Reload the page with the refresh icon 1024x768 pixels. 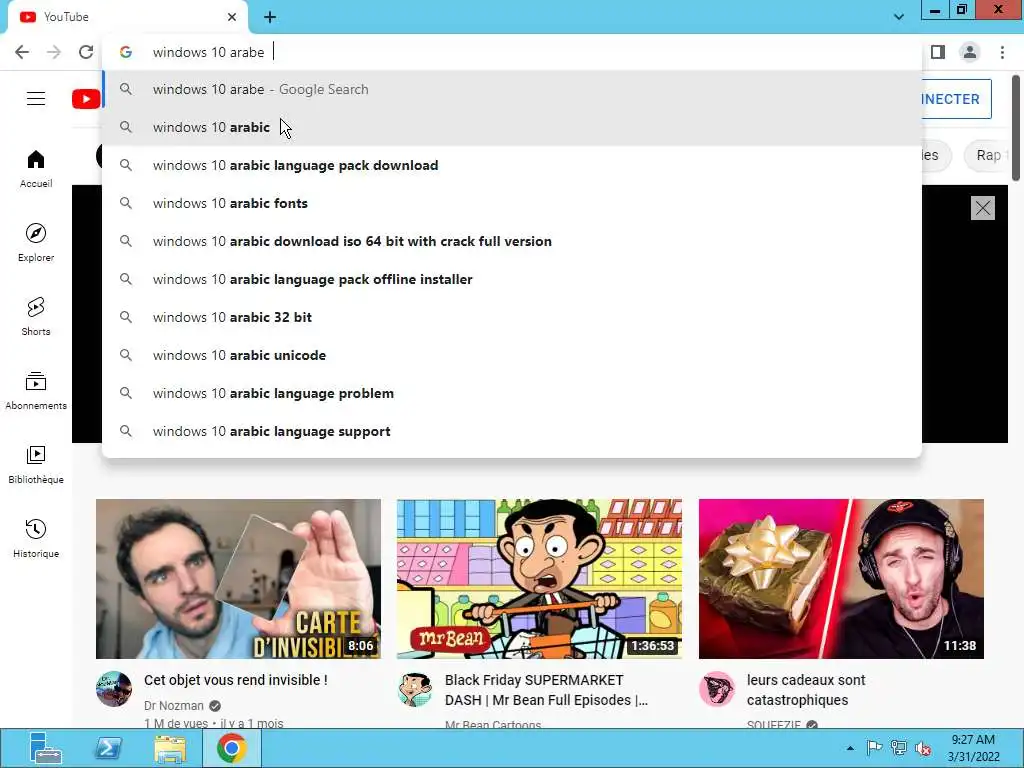[86, 52]
